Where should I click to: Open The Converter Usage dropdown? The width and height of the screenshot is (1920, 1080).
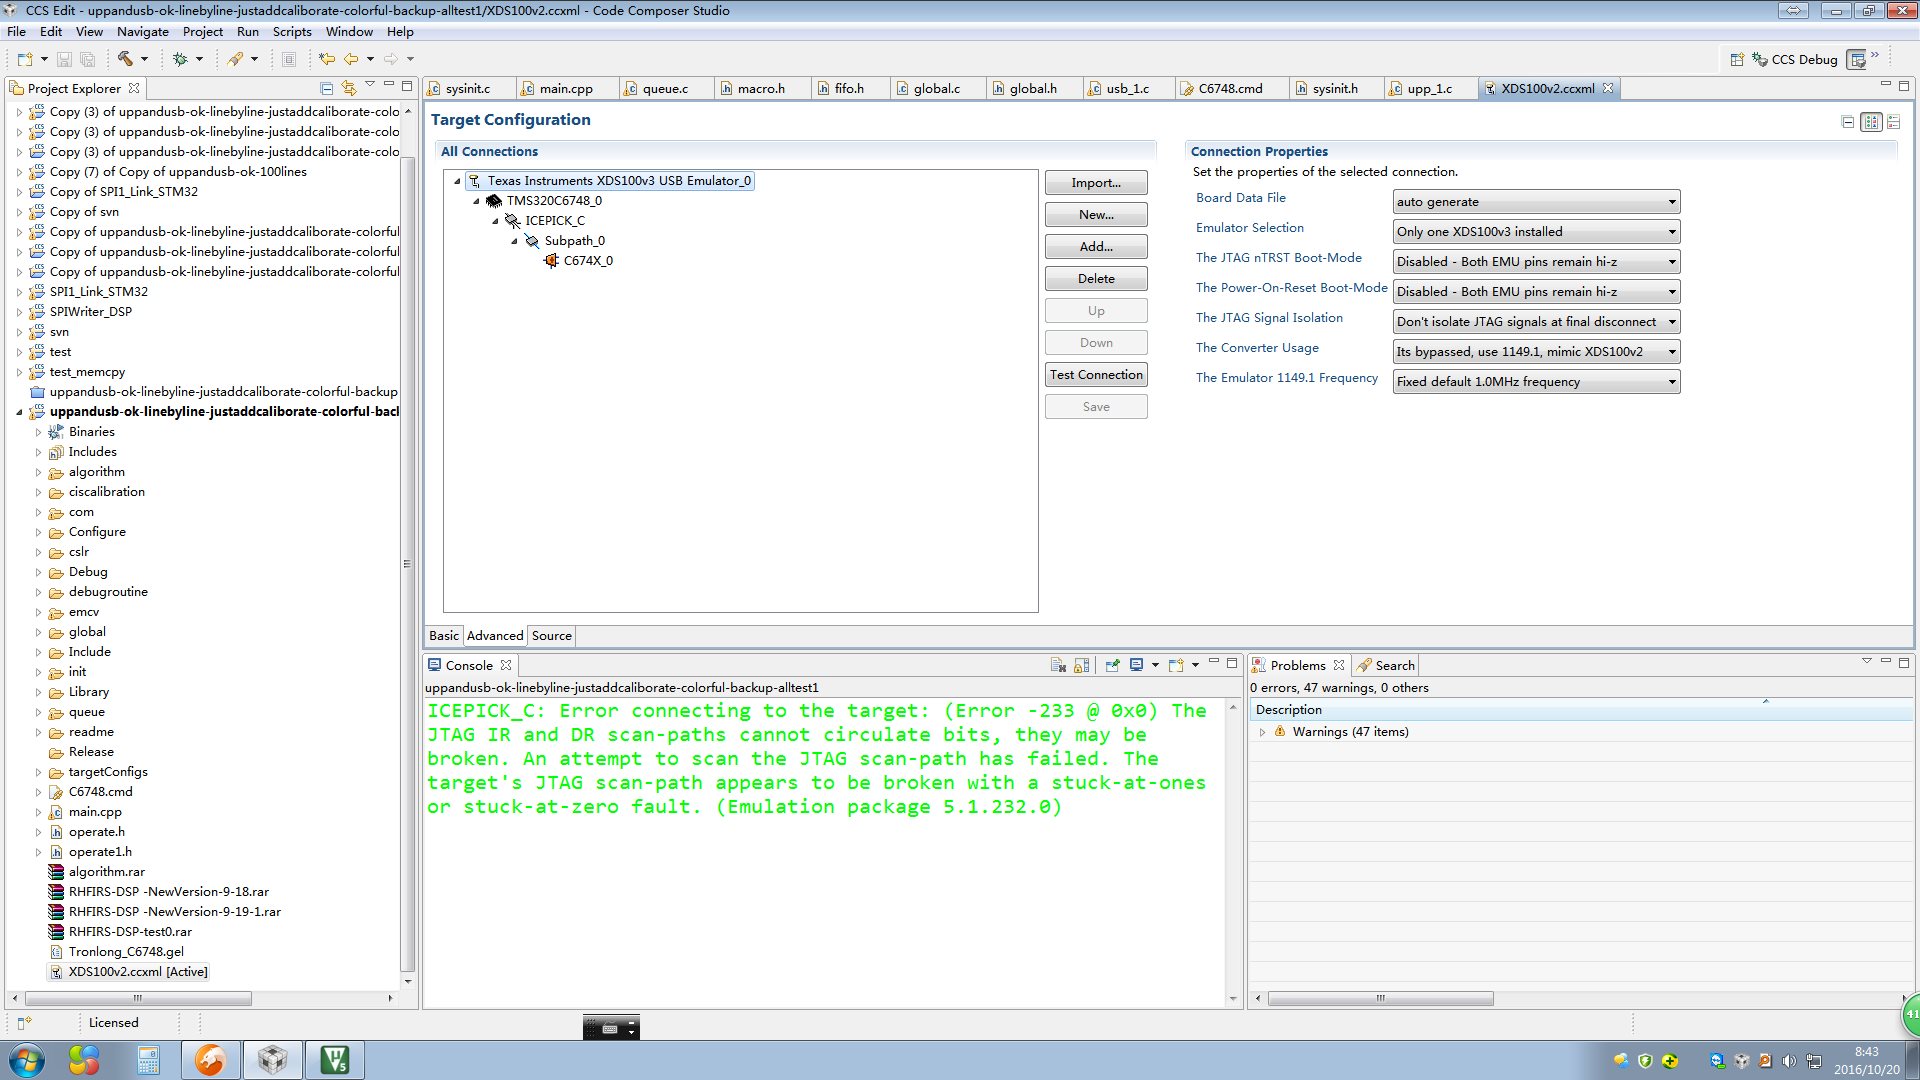(x=1536, y=352)
